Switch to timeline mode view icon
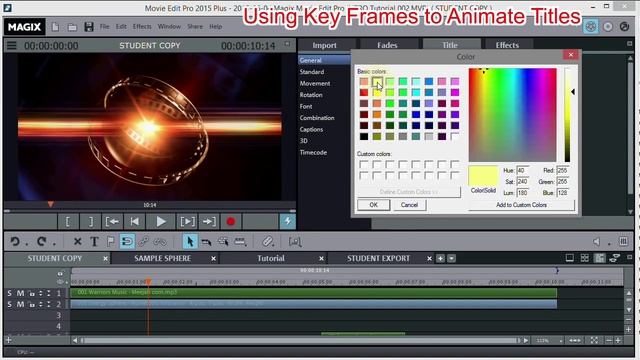This screenshot has width=640, height=360. (x=600, y=258)
